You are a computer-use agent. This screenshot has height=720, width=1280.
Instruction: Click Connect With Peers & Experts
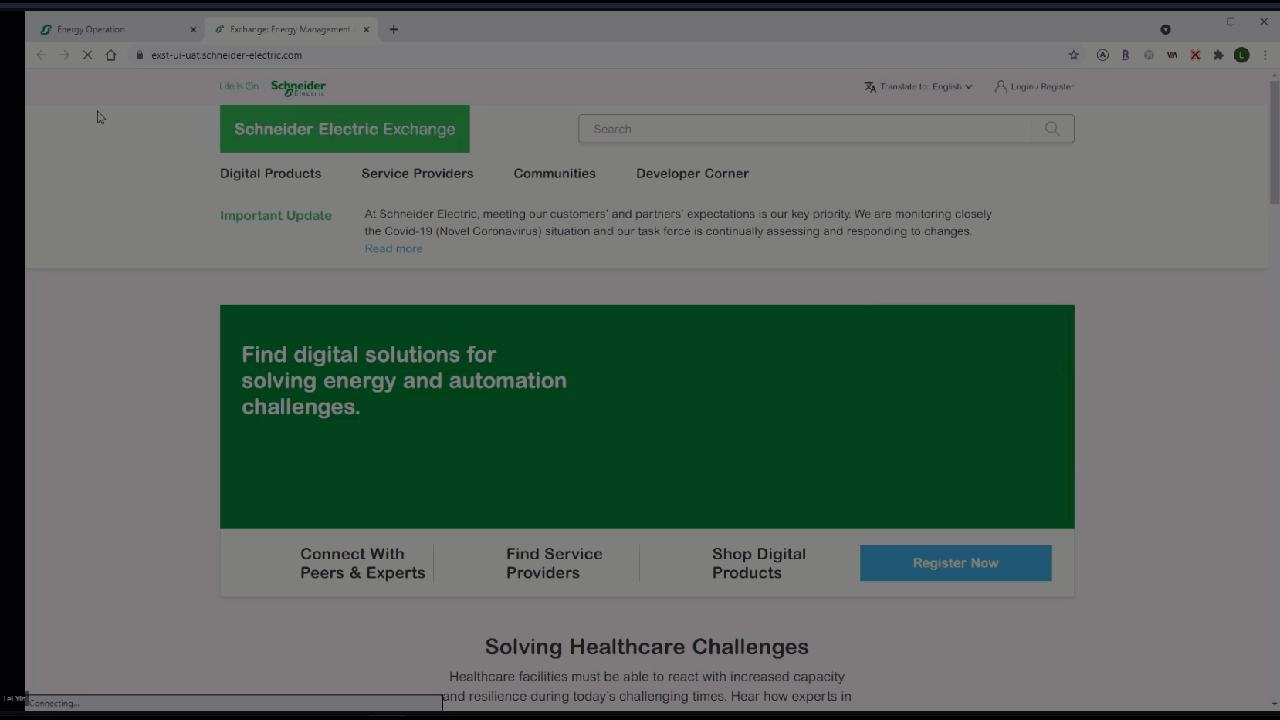[x=362, y=563]
